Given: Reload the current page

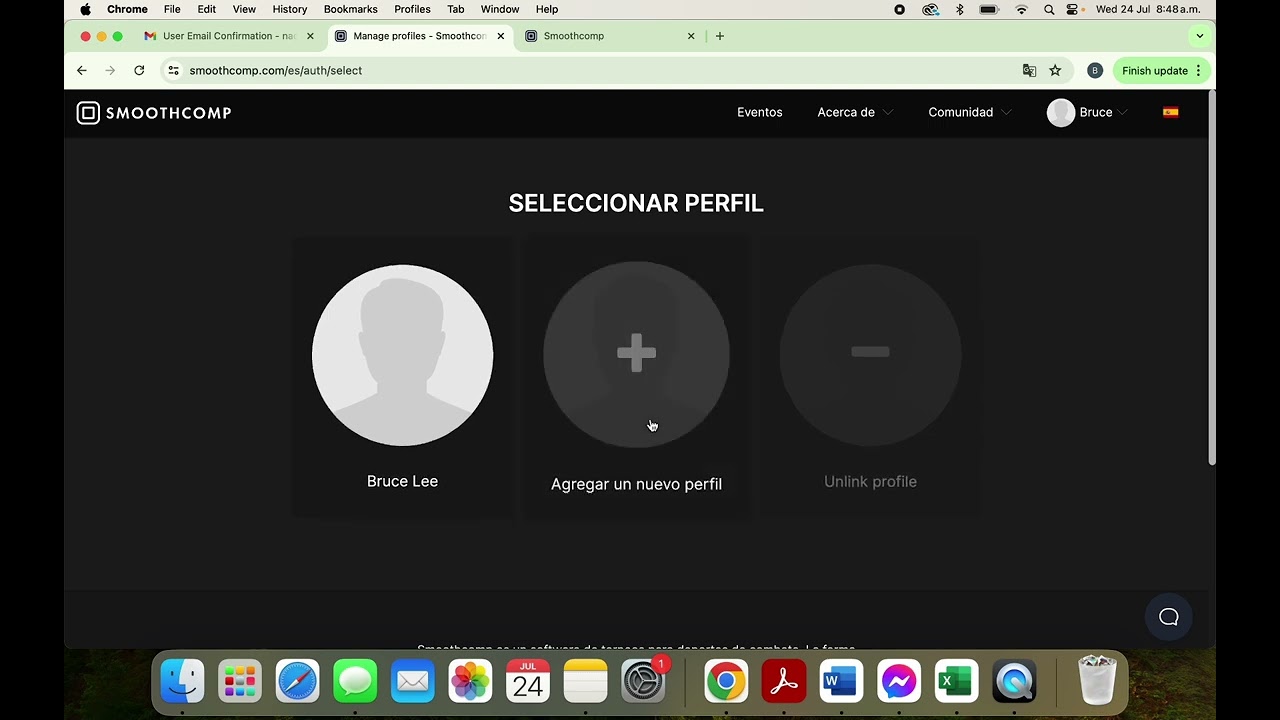Looking at the screenshot, I should (139, 71).
